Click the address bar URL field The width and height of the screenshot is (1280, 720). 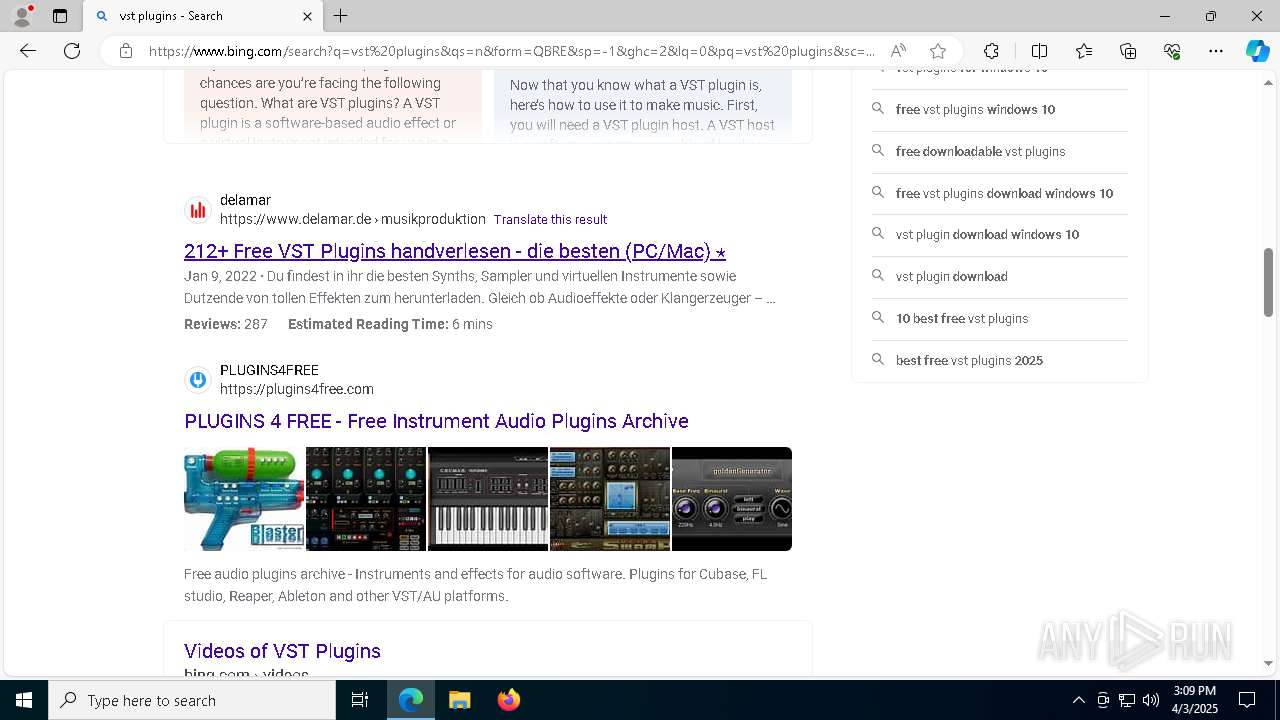[x=512, y=51]
